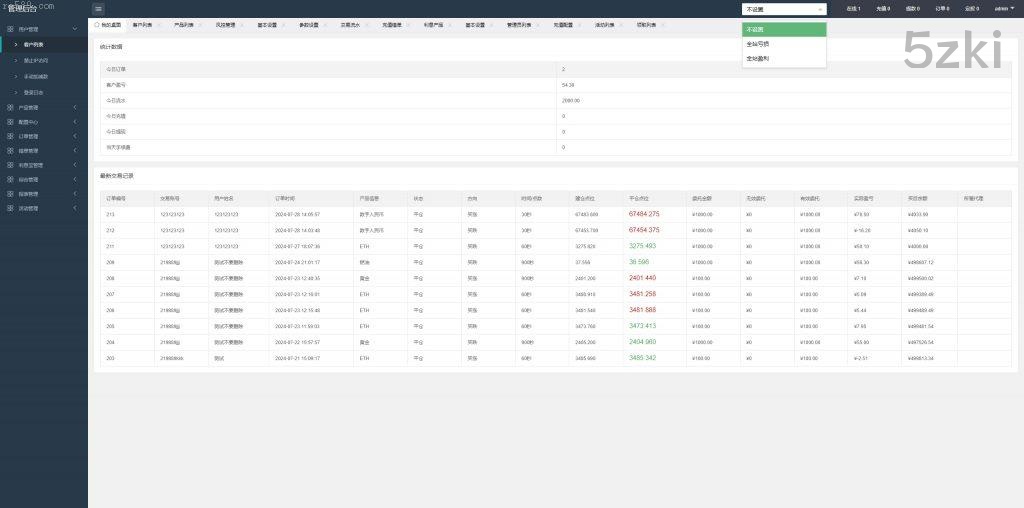This screenshot has height=508, width=1024.
Task: Open the admin user dropdown menu
Action: pos(1003,8)
